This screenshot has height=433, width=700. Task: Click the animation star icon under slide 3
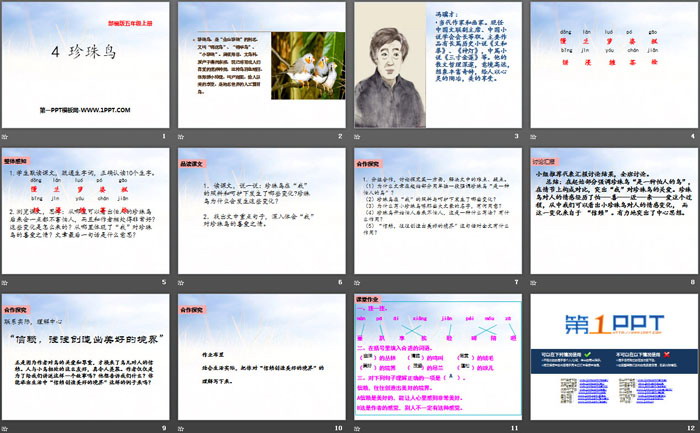click(357, 137)
